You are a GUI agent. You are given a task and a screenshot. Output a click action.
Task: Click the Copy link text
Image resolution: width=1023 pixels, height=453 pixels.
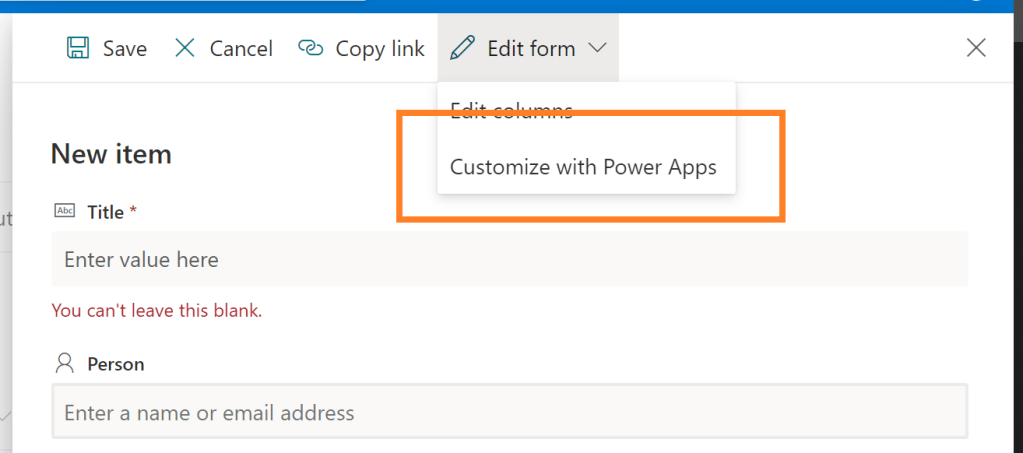pos(380,48)
